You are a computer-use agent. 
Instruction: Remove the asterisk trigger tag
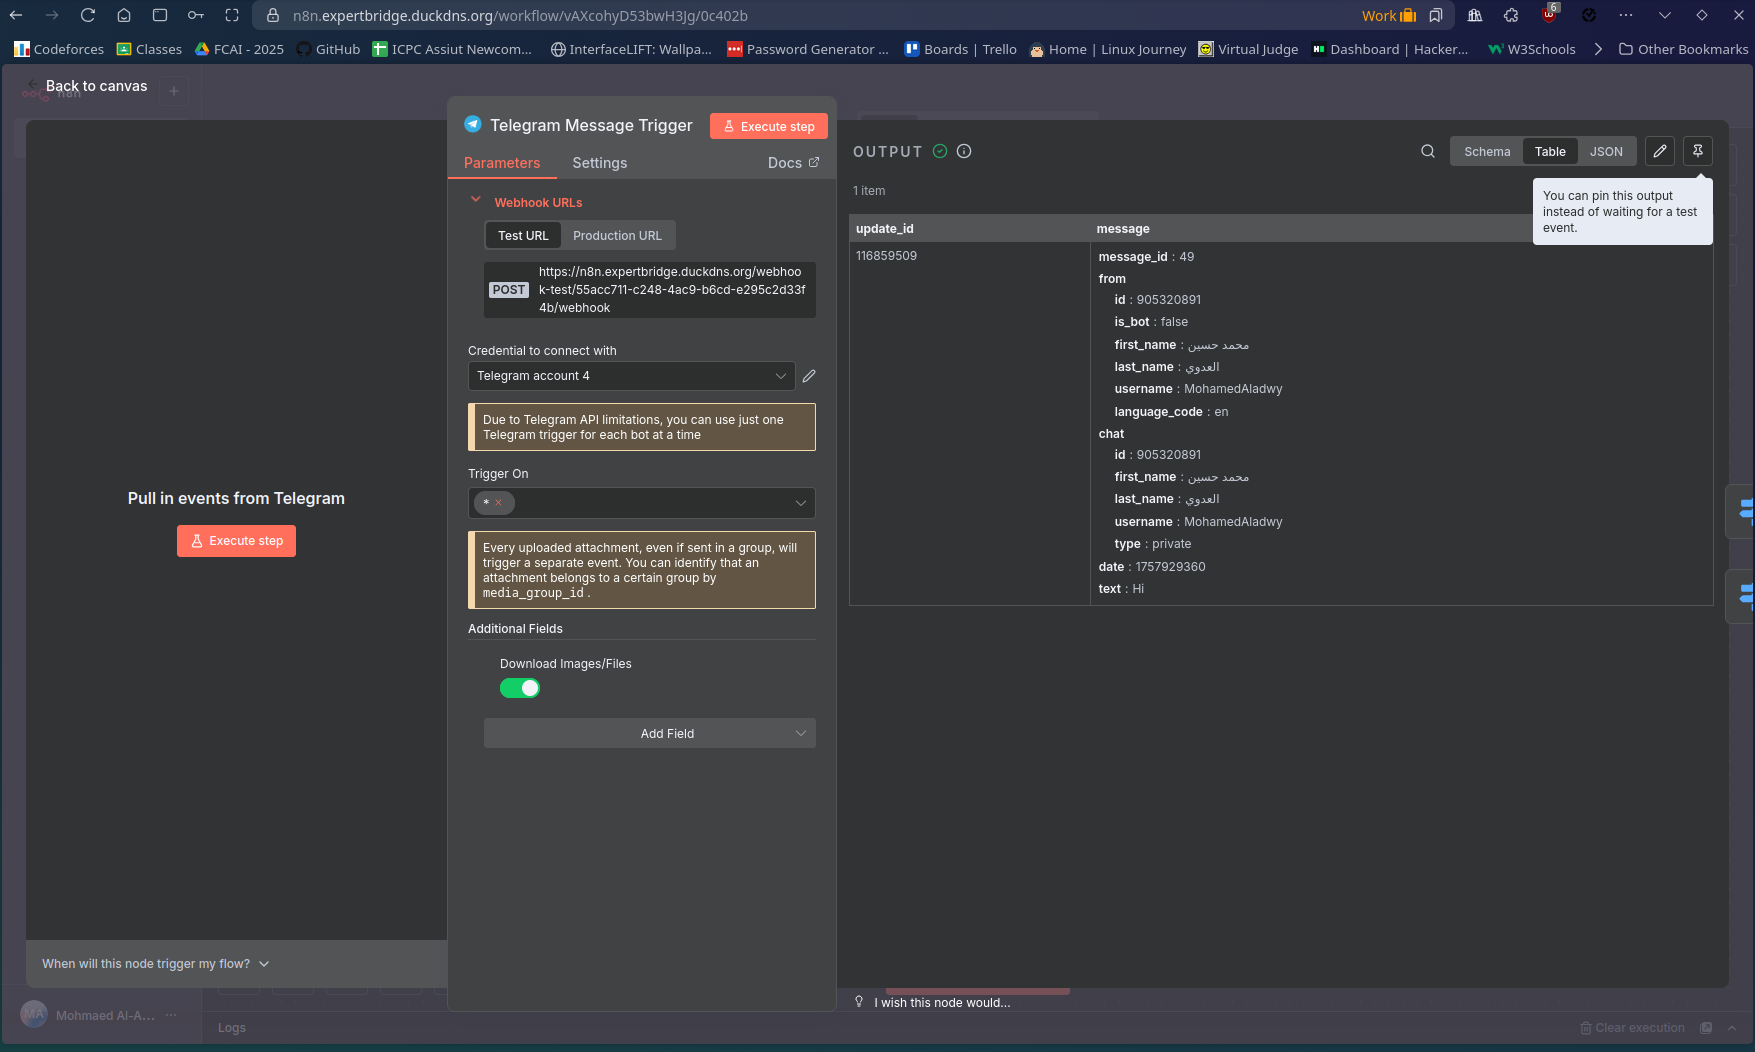tap(498, 503)
